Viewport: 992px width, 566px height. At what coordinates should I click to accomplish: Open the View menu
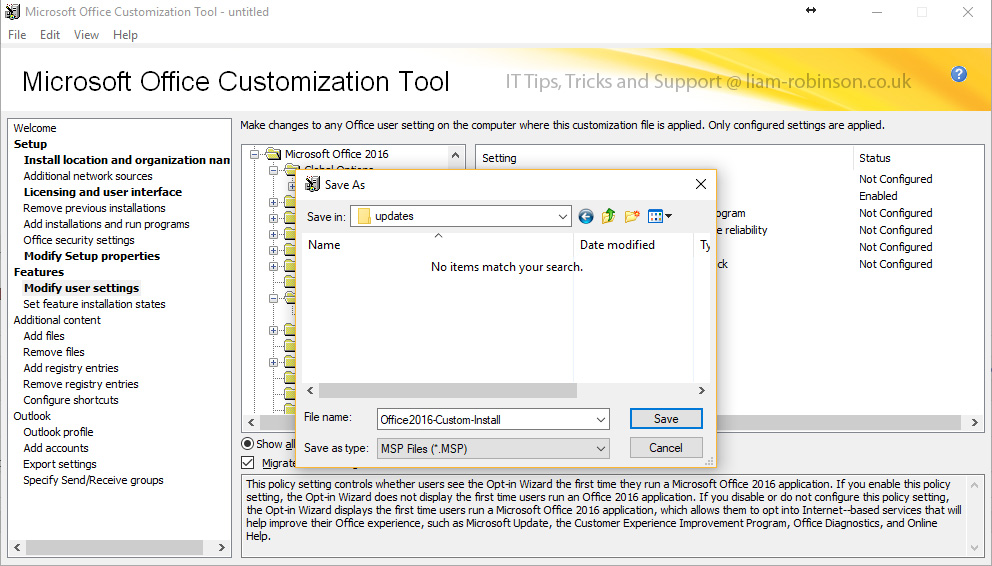(x=86, y=35)
